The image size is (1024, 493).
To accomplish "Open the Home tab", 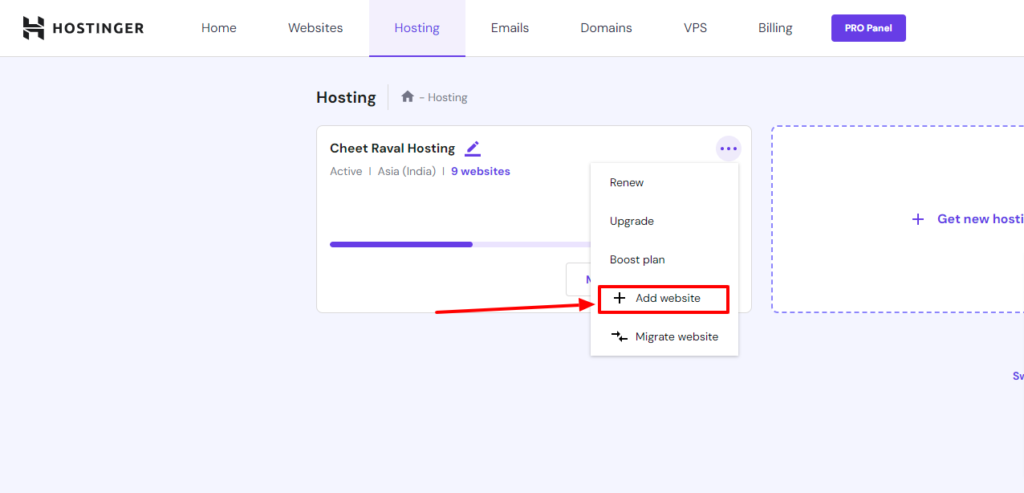I will coord(219,28).
